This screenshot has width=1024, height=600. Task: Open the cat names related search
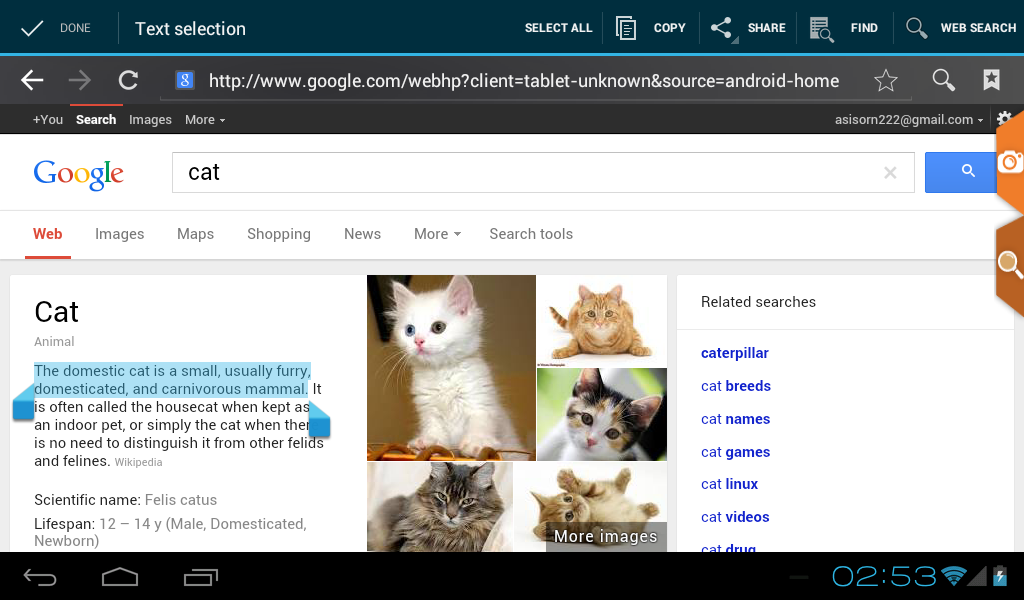point(735,419)
